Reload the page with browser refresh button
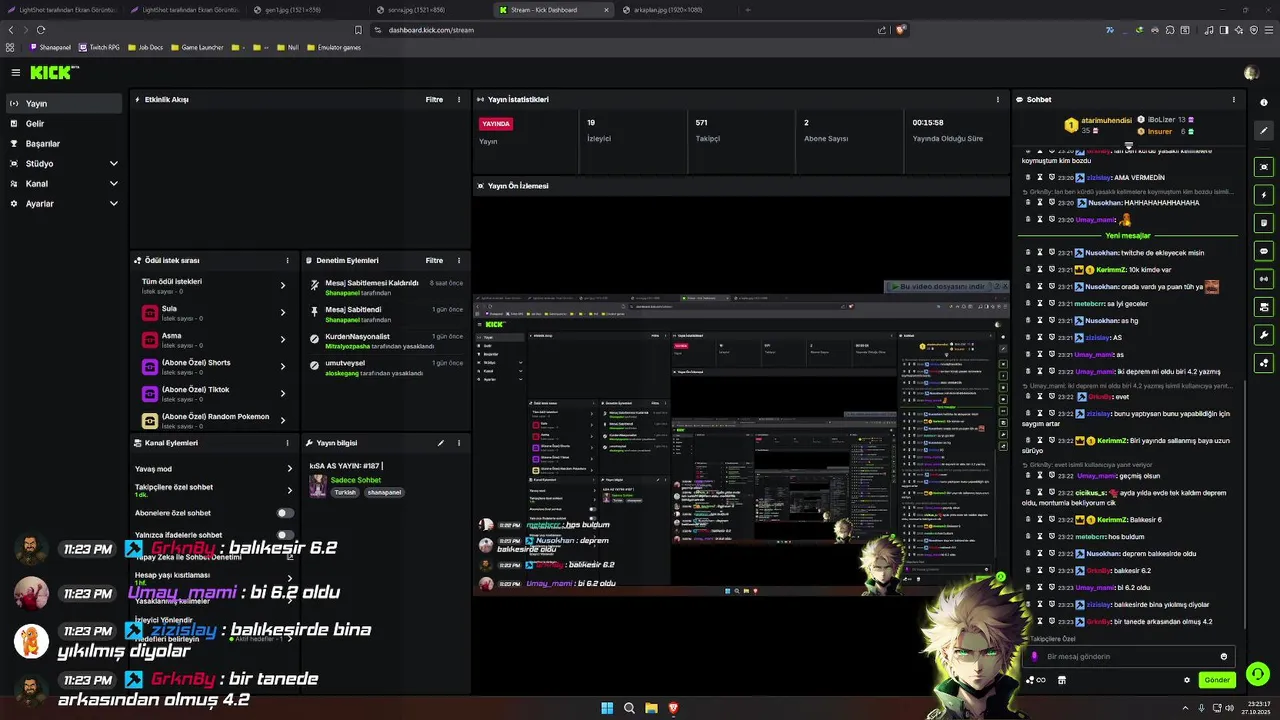 tap(41, 30)
